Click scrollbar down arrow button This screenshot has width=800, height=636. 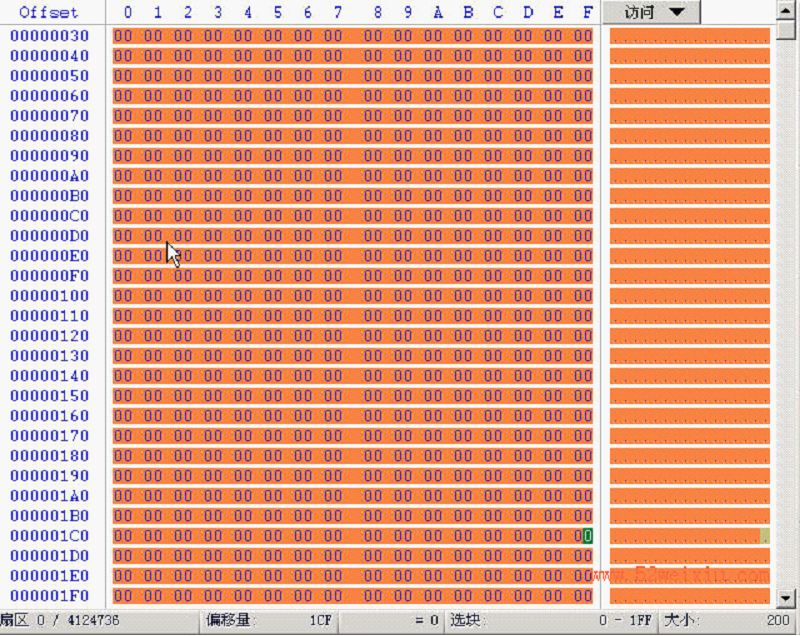[x=785, y=598]
